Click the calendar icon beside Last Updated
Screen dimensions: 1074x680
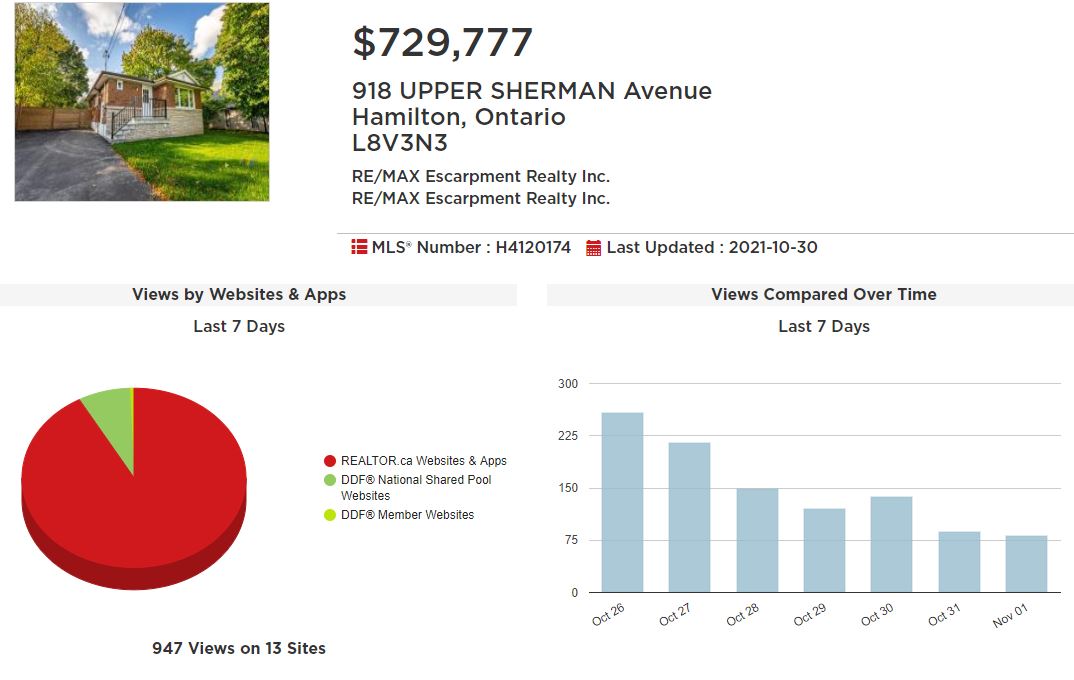click(x=594, y=248)
